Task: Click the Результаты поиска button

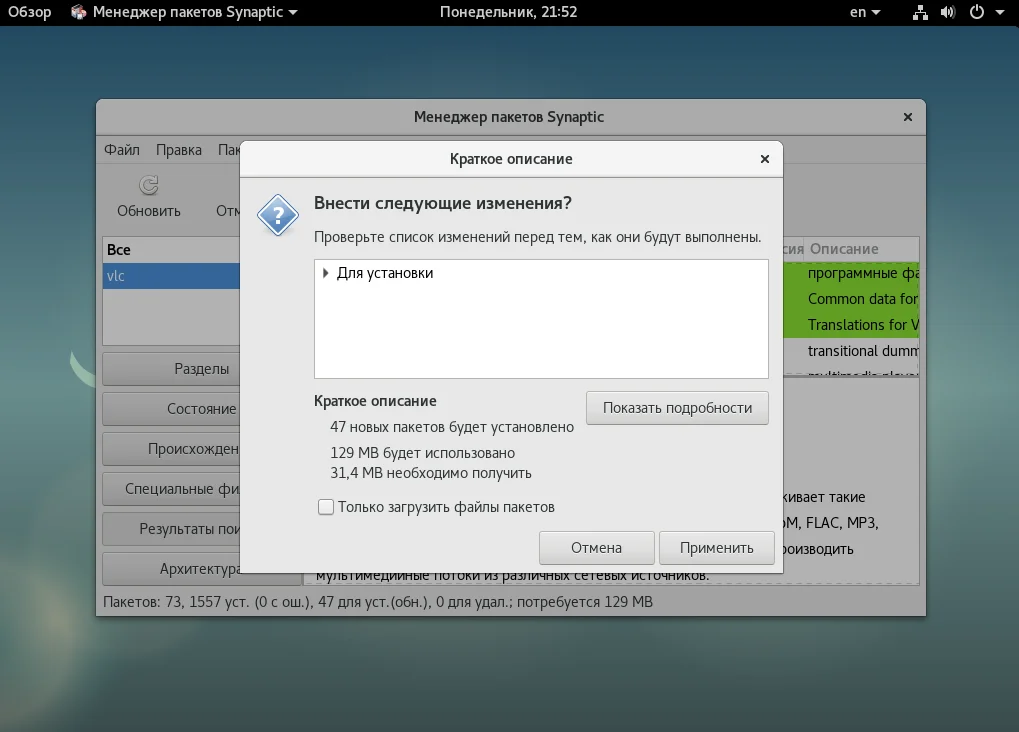Action: [172, 529]
